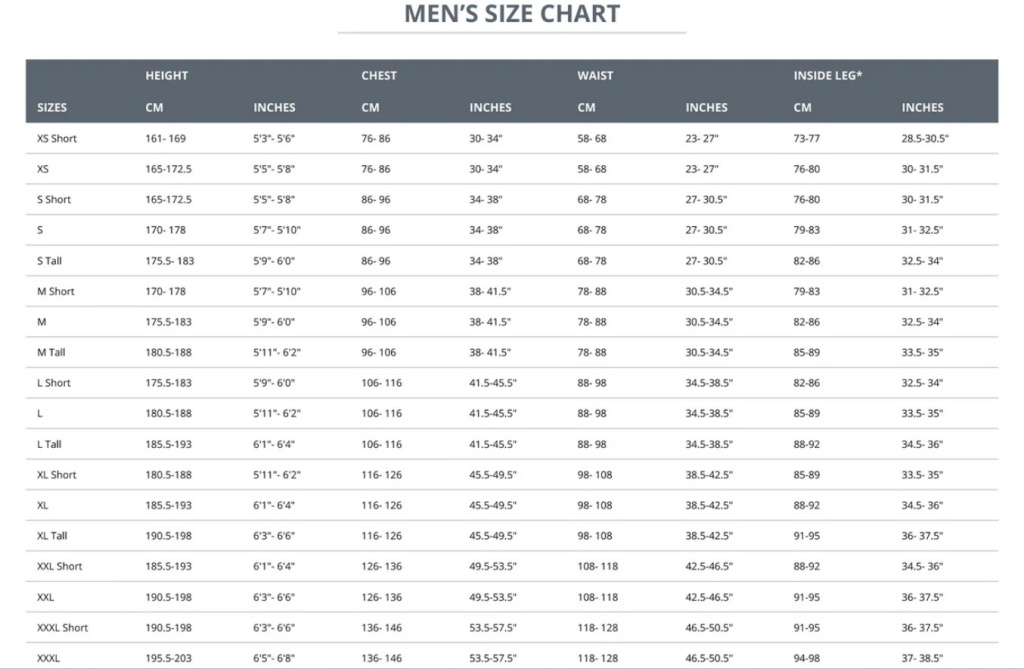Click inside leg value 94-98 for XXXL
This screenshot has width=1024, height=669.
tap(807, 659)
